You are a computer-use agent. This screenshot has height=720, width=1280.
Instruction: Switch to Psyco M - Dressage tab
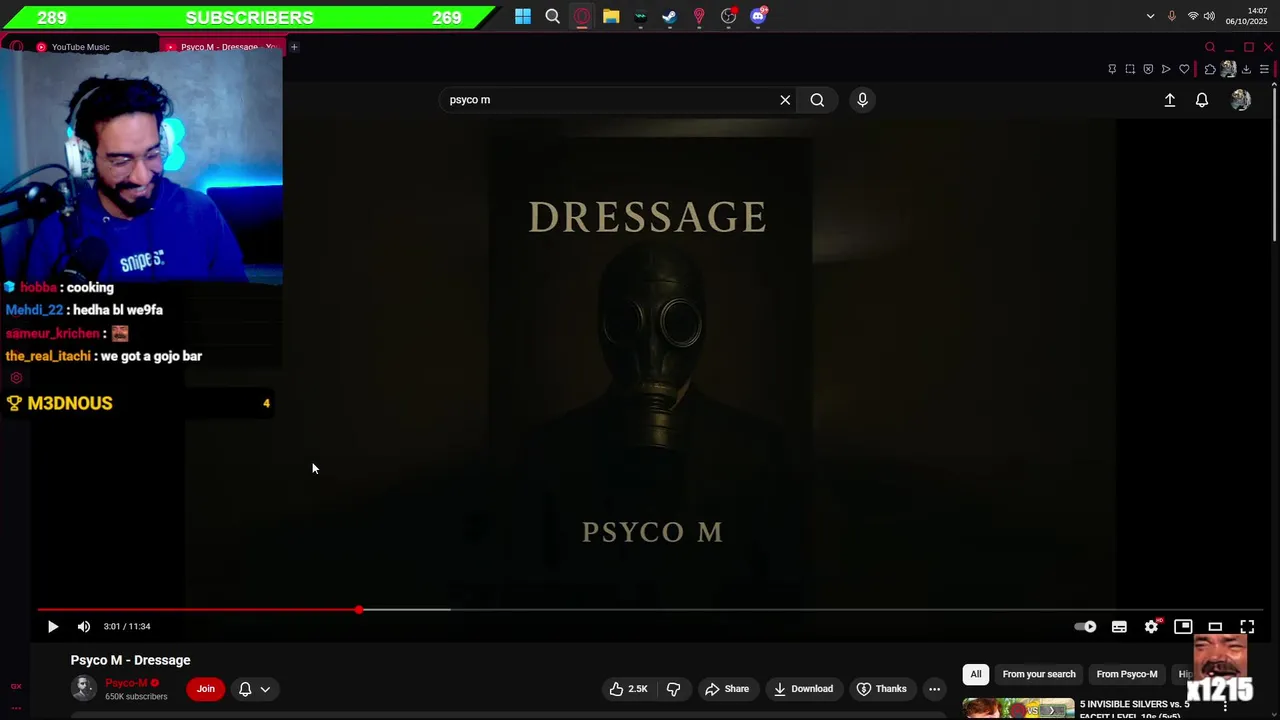[224, 47]
